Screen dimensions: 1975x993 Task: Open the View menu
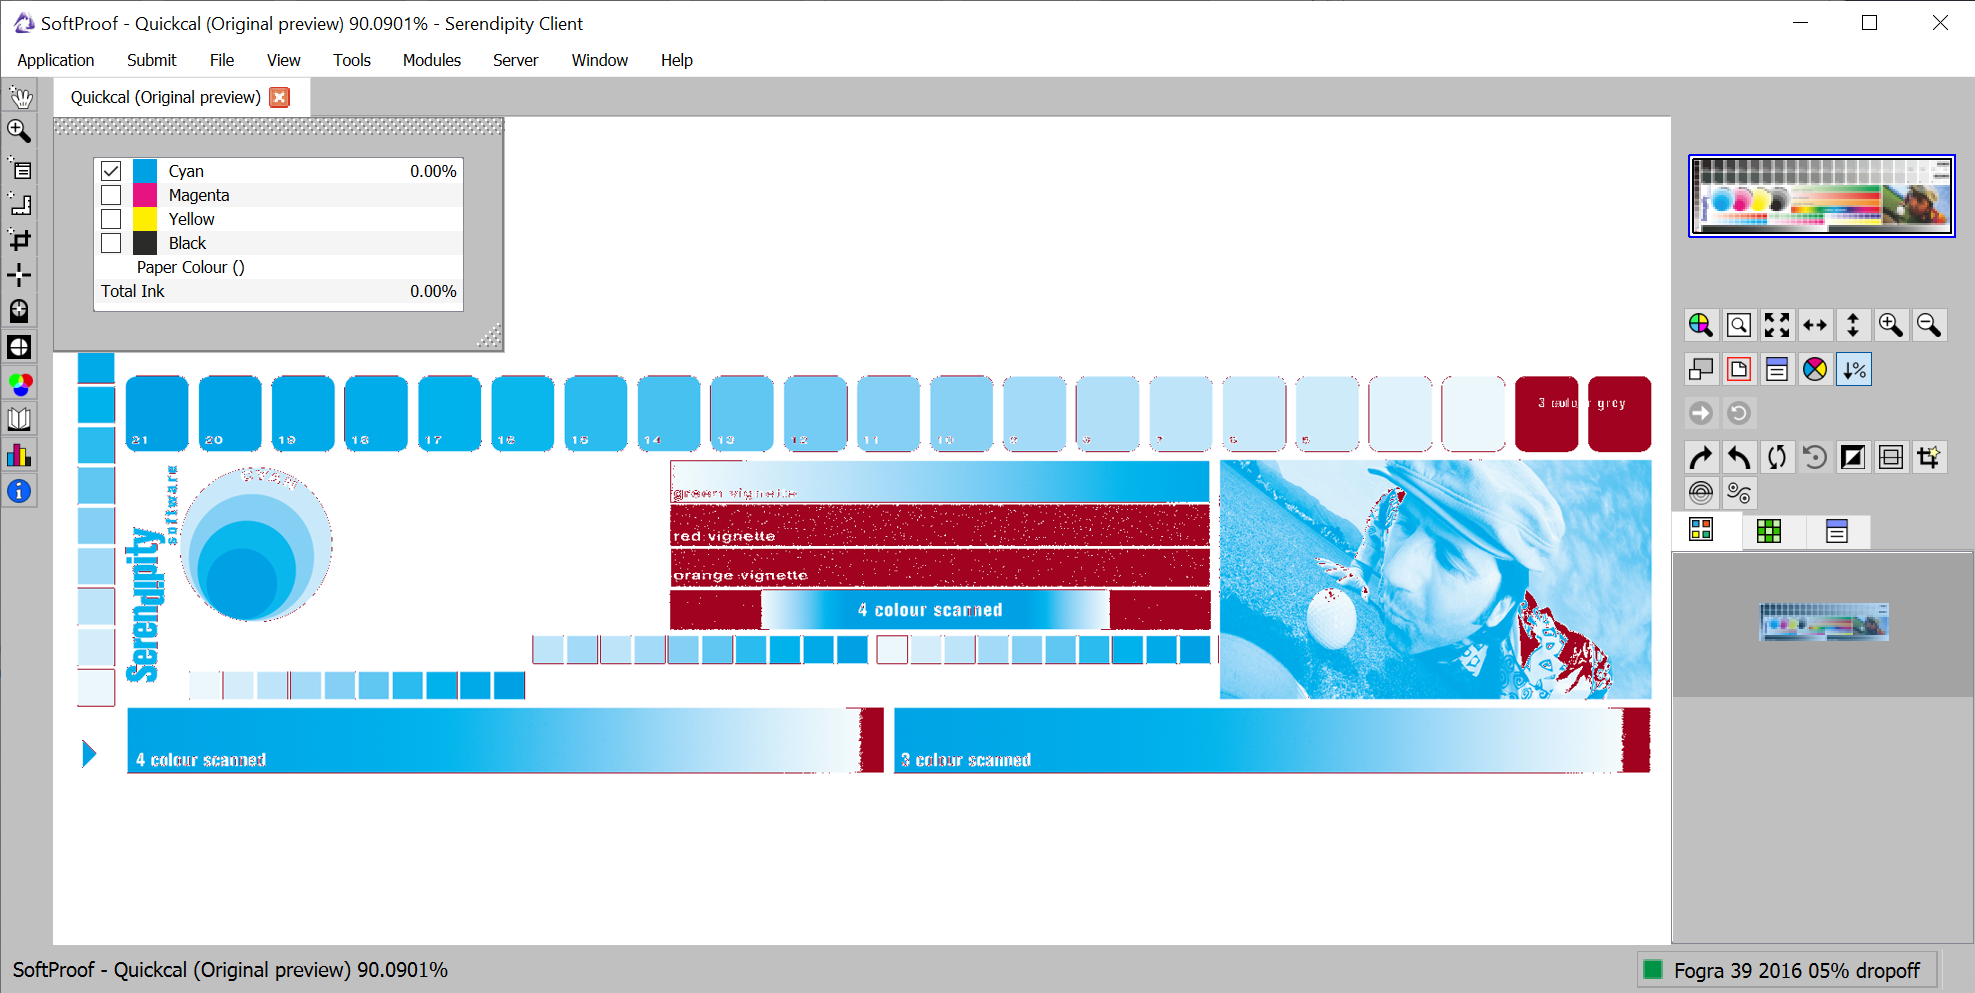(283, 60)
